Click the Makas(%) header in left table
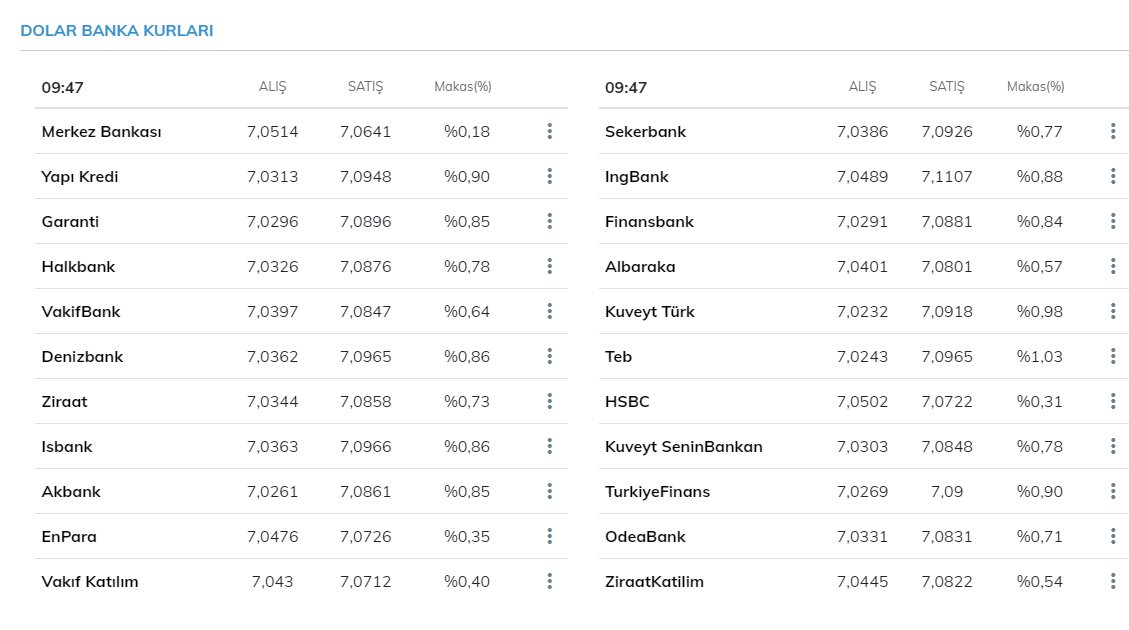This screenshot has height=630, width=1129. tap(463, 87)
